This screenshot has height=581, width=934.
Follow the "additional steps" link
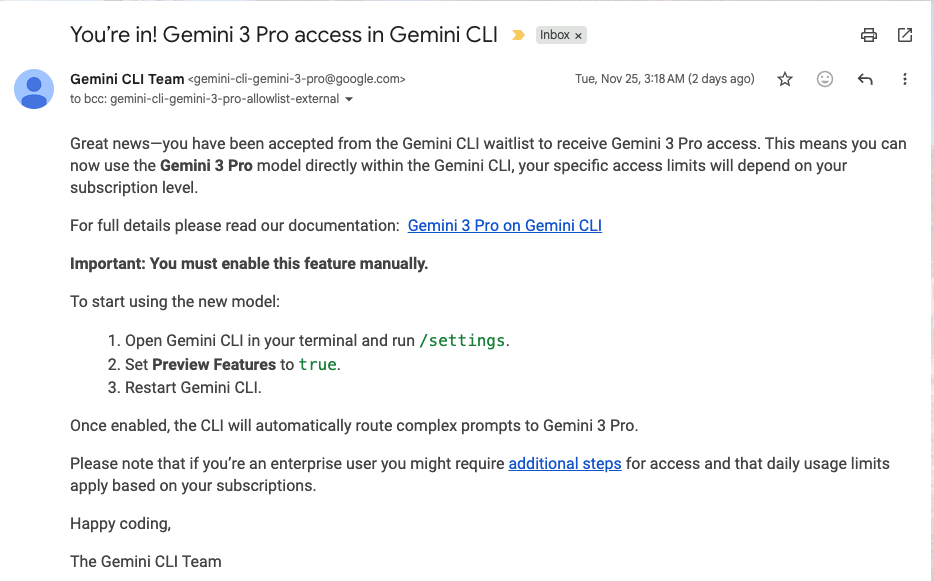(x=565, y=463)
